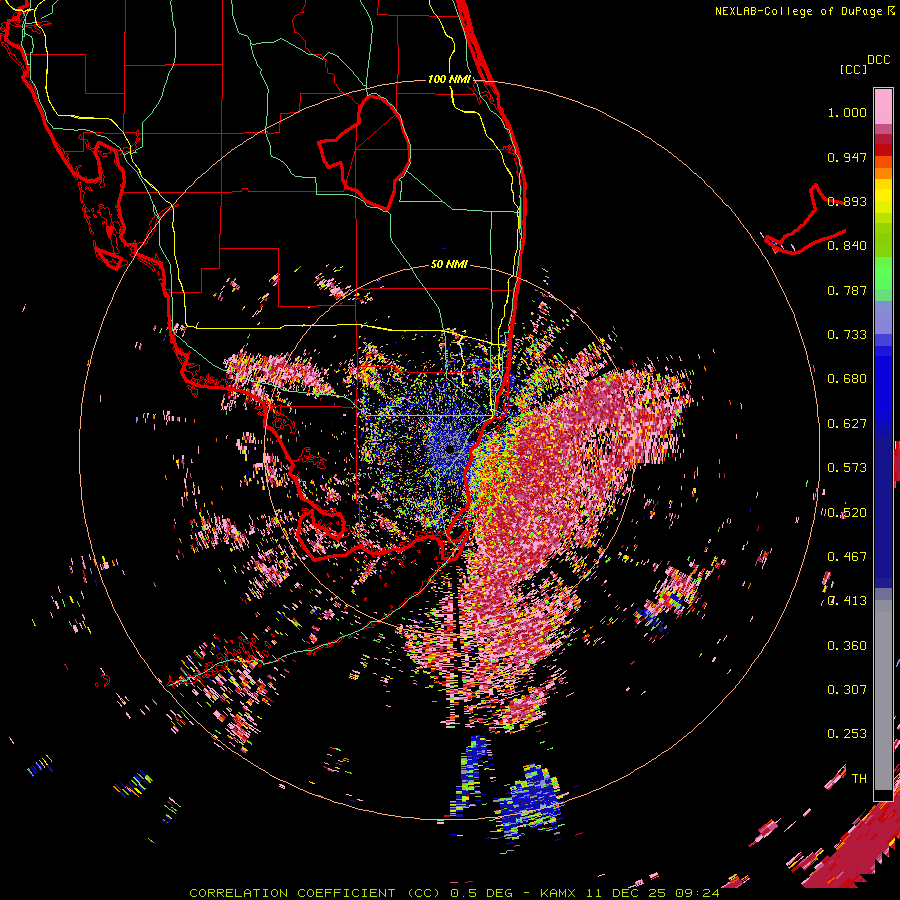
Task: Select the 09:24 timestamp
Action: [698, 893]
